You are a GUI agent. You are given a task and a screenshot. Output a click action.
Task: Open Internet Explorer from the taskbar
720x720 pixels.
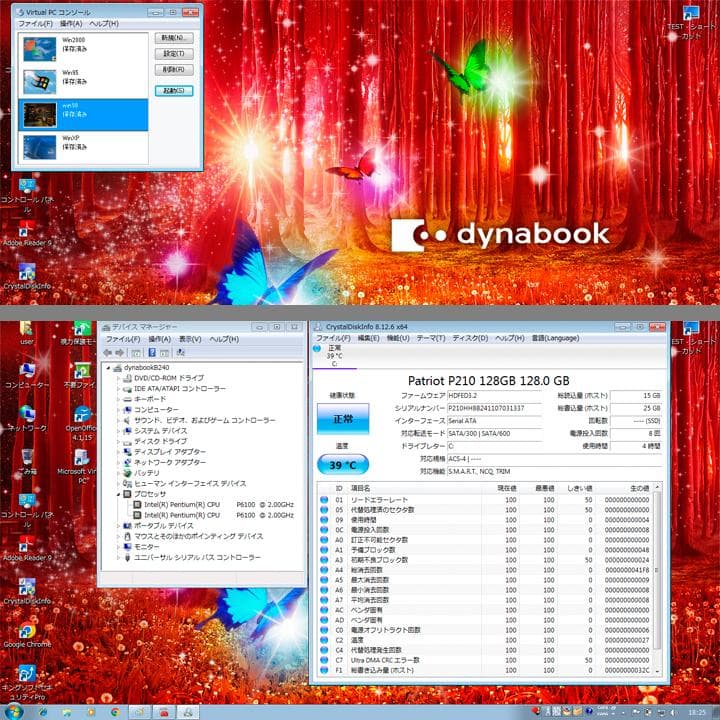[x=43, y=712]
